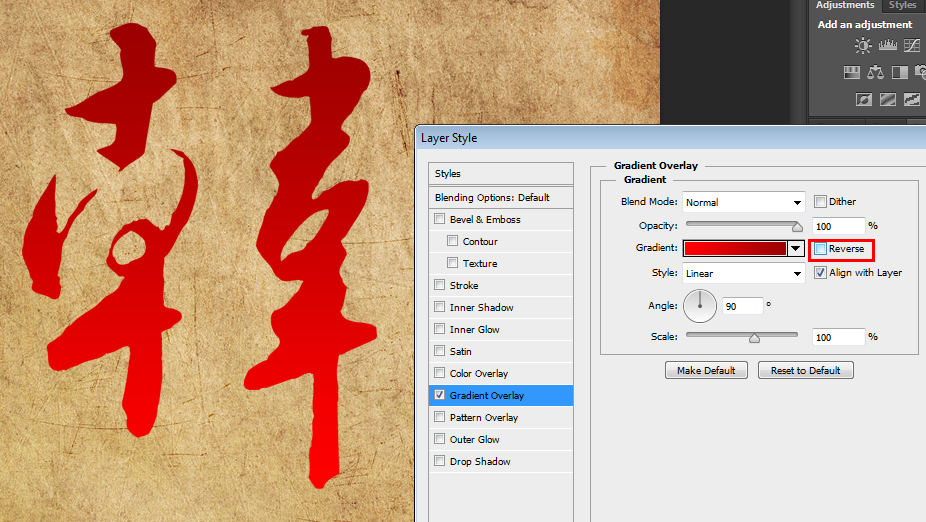Viewport: 926px width, 522px height.
Task: Add a Hue/Saturation adjustment
Action: click(x=852, y=73)
